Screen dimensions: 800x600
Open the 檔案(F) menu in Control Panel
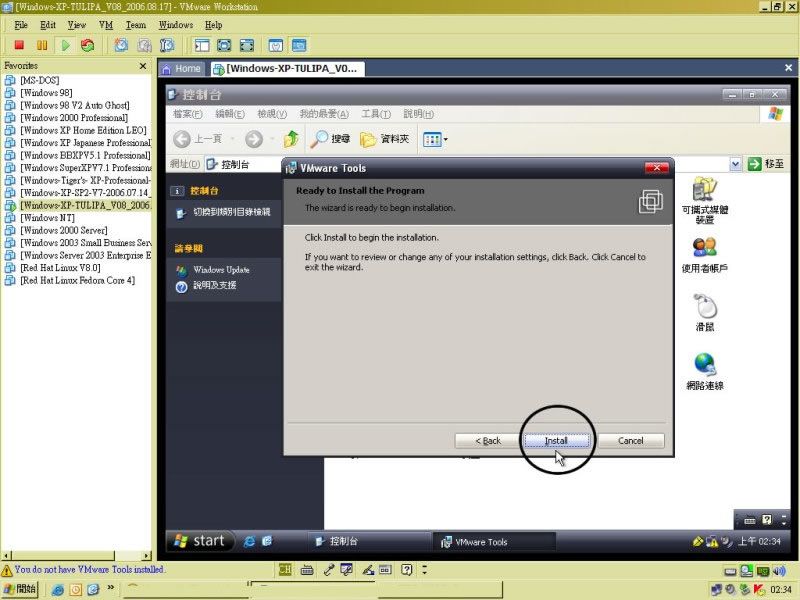point(188,114)
